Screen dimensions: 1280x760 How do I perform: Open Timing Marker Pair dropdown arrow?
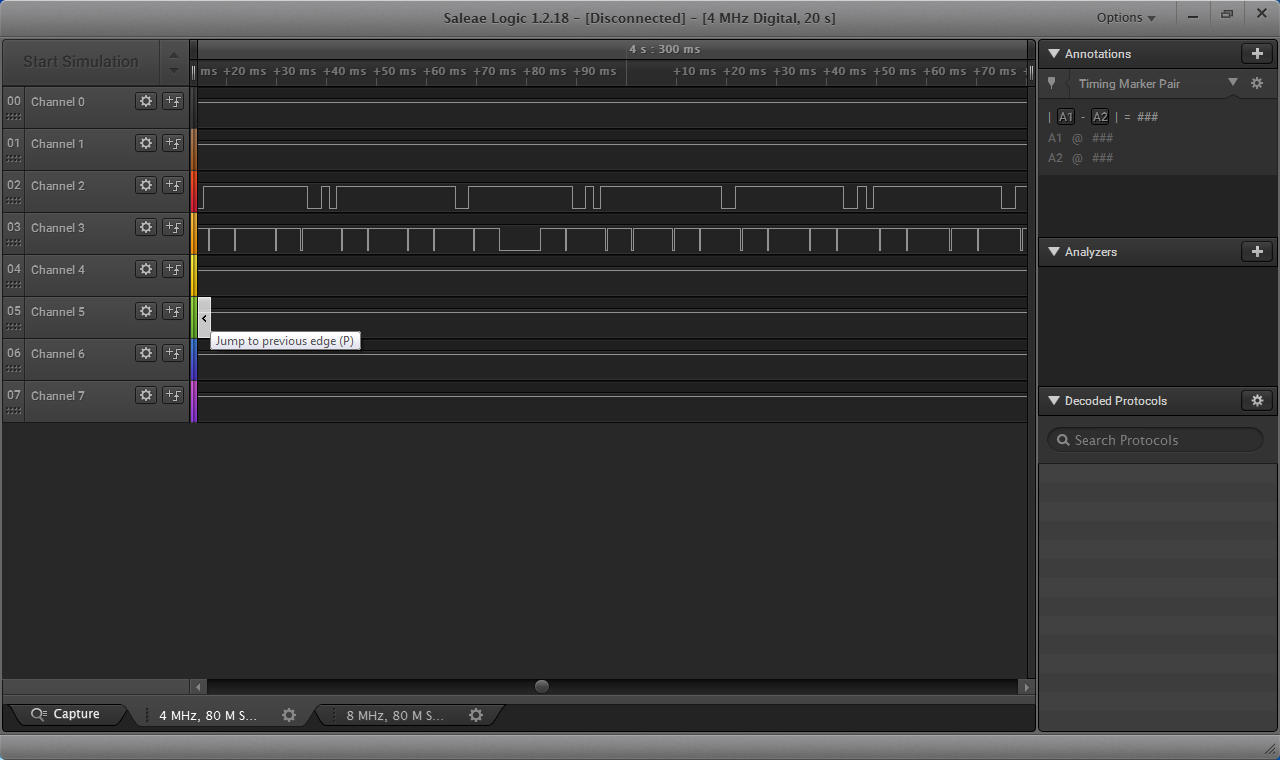click(x=1233, y=83)
